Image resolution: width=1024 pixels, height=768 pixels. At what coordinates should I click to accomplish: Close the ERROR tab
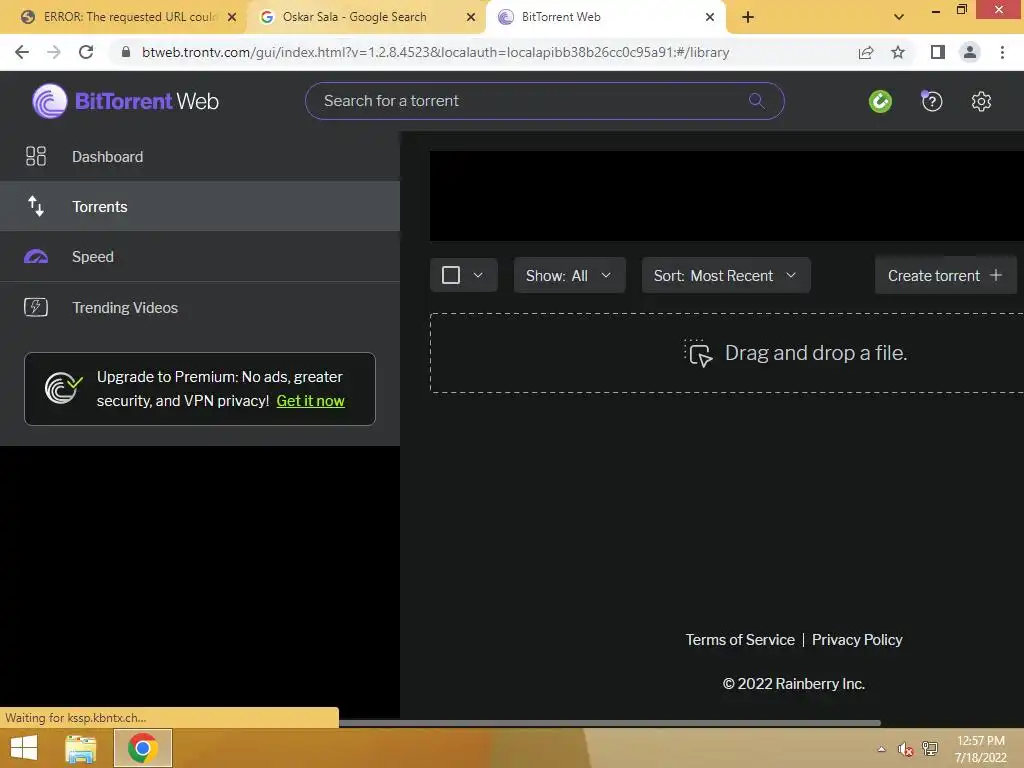coord(232,17)
